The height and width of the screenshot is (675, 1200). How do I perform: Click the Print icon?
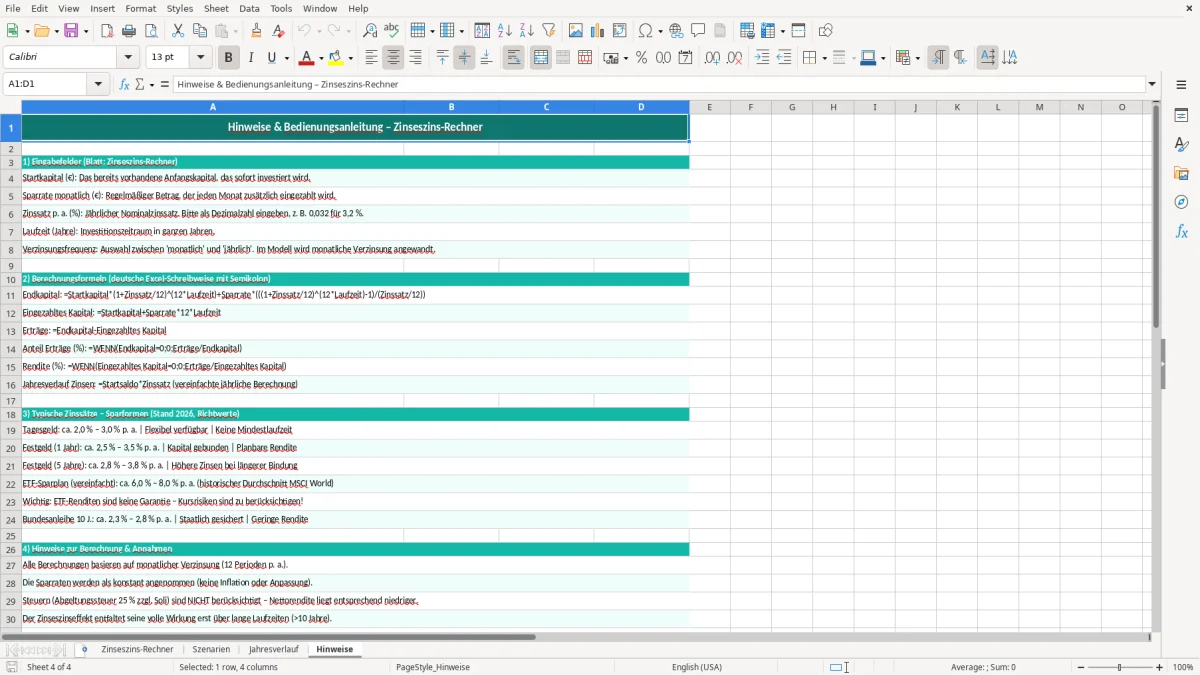click(129, 31)
